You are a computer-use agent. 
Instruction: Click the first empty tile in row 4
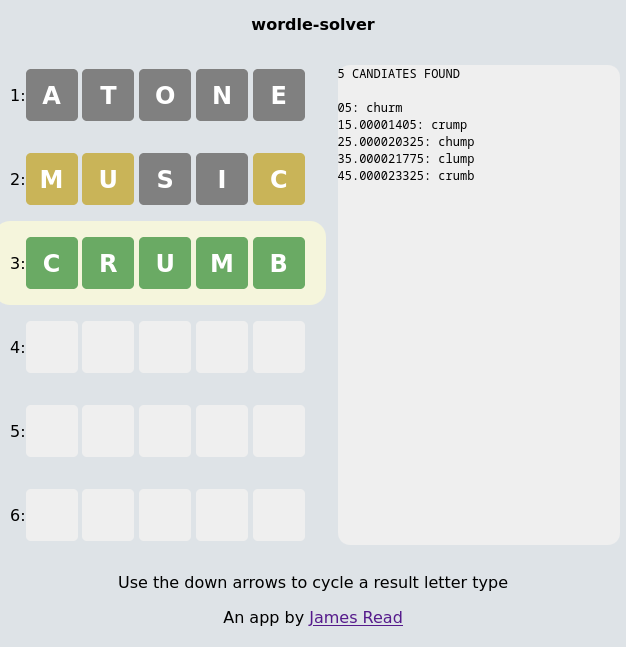tap(52, 347)
